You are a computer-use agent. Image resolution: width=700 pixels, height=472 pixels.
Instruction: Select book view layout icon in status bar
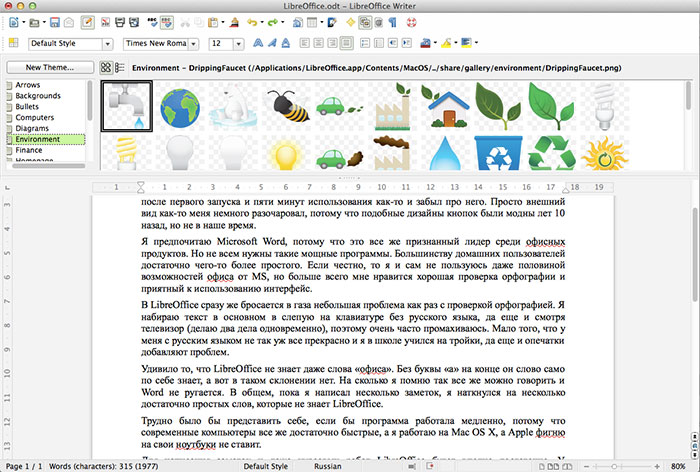(567, 466)
